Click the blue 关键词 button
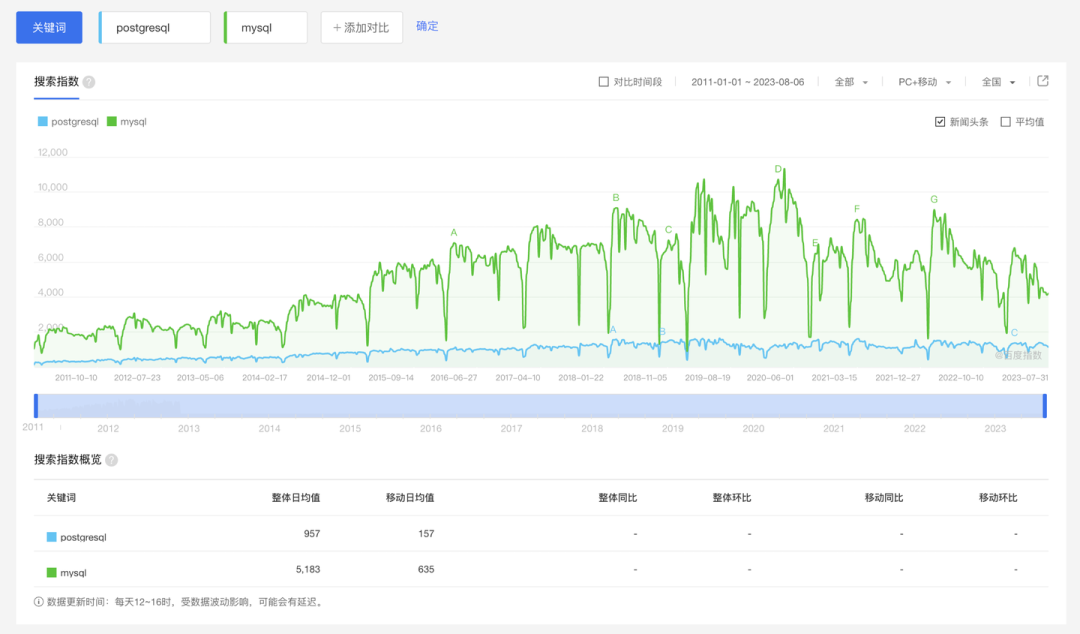The image size is (1080, 634). [49, 28]
